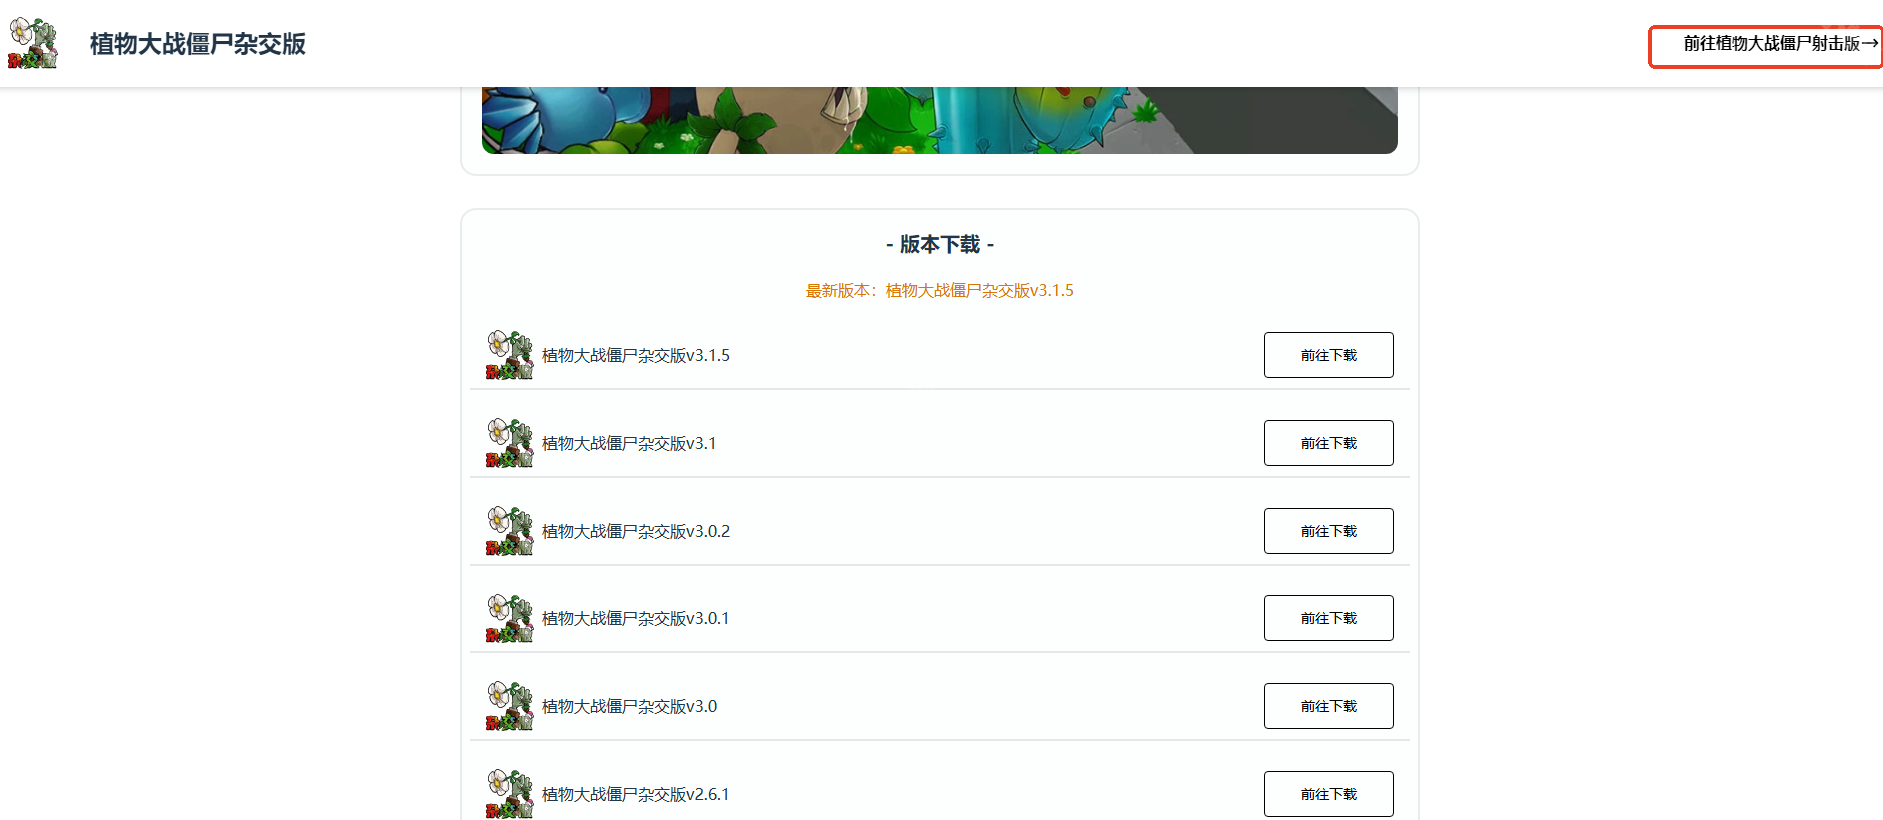Click the 版本下载 section heading
The height and width of the screenshot is (820, 1883).
pos(939,245)
